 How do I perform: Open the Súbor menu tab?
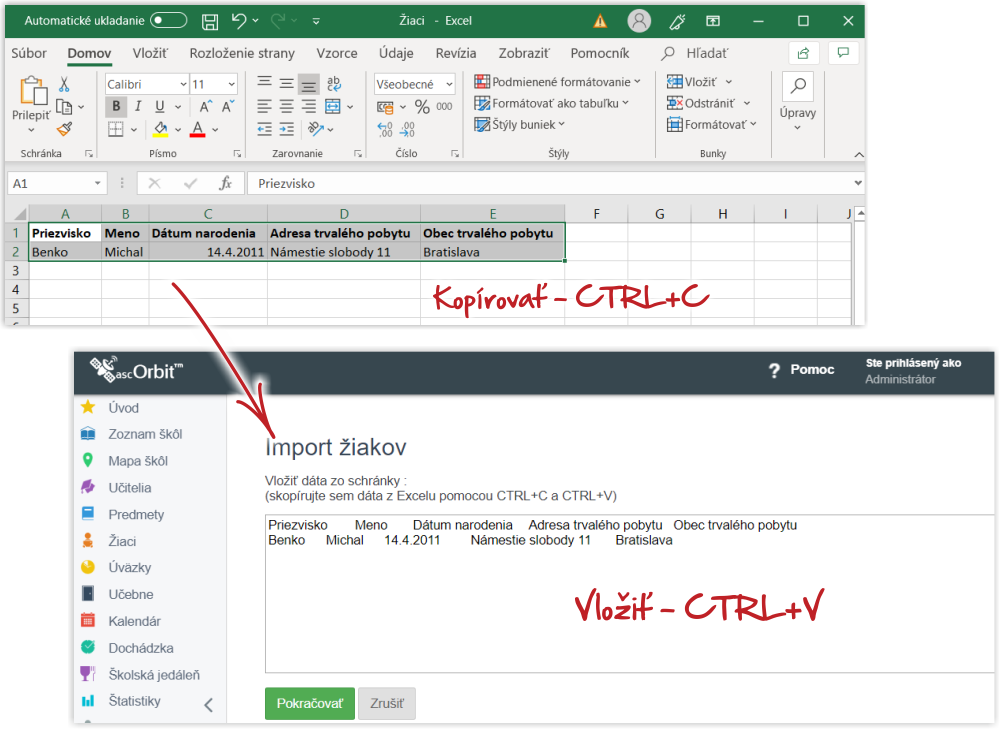29,53
